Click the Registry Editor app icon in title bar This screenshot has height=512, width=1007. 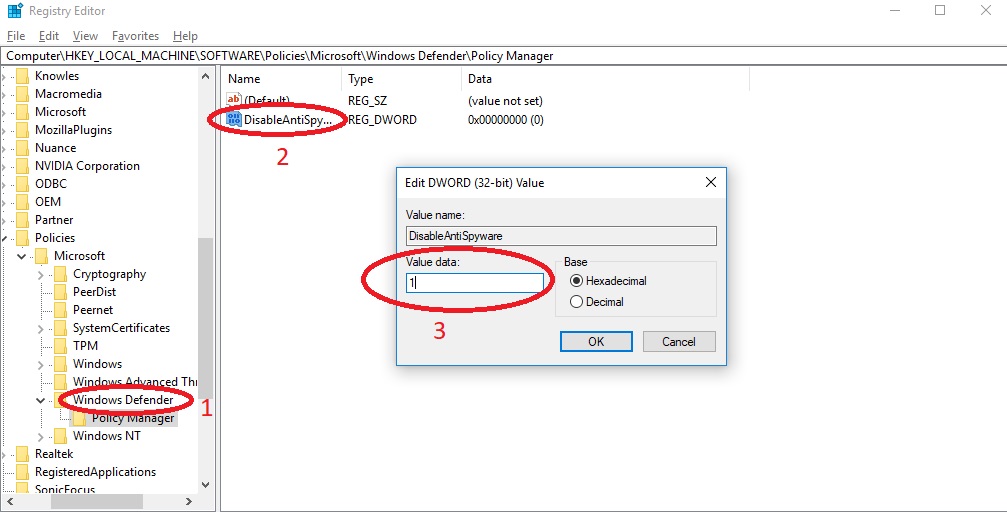click(14, 11)
